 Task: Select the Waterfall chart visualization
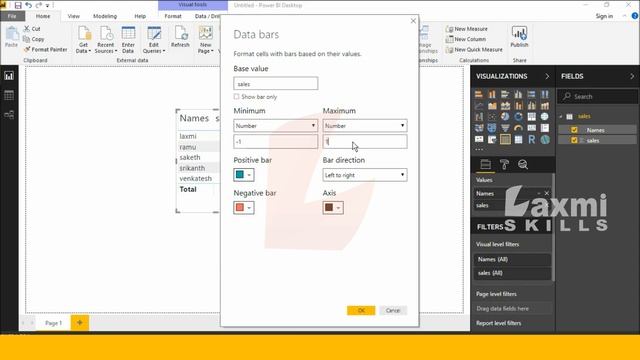[479, 117]
